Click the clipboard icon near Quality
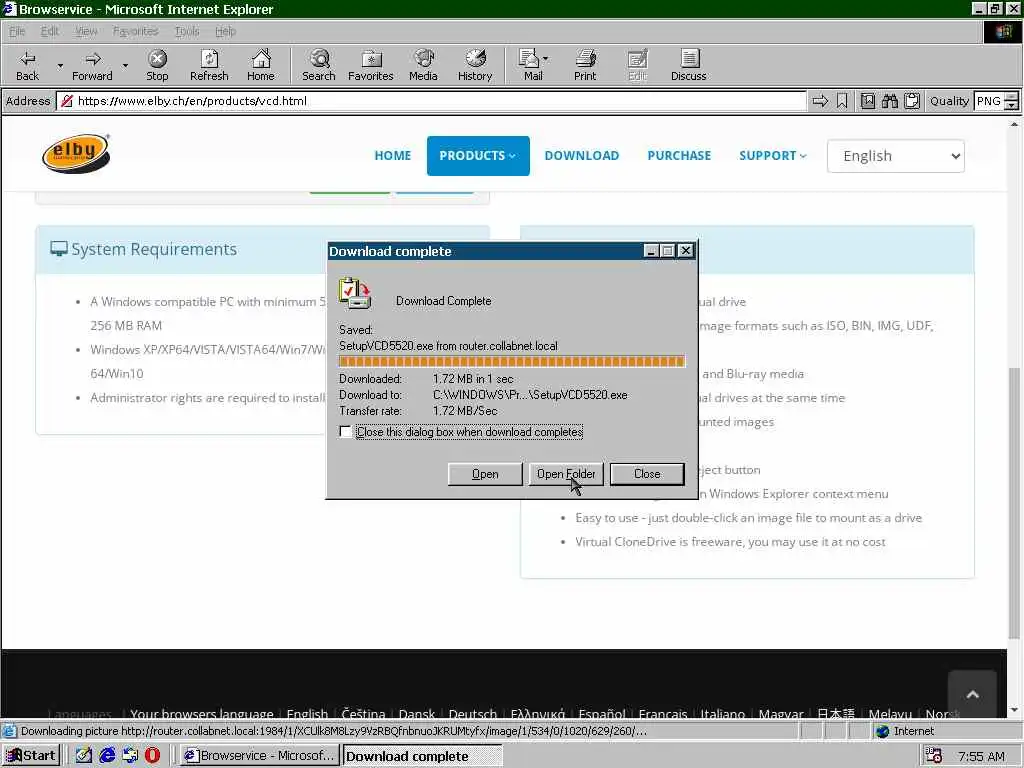This screenshot has height=768, width=1024. point(912,101)
